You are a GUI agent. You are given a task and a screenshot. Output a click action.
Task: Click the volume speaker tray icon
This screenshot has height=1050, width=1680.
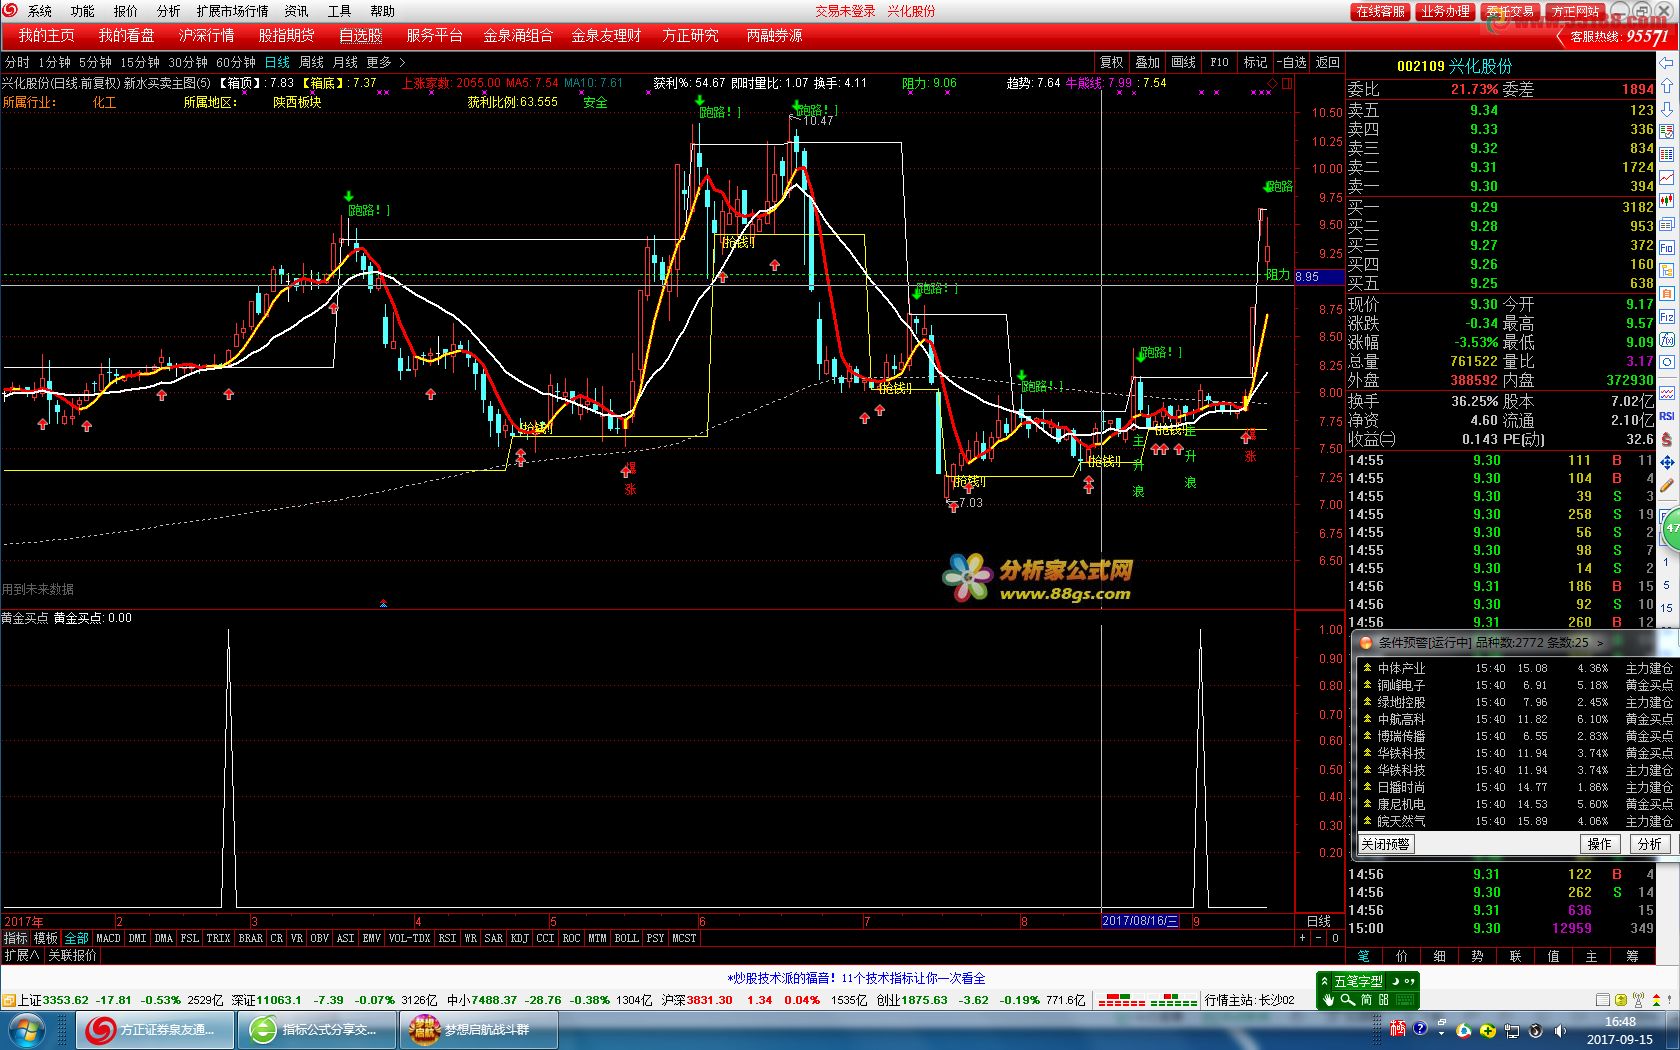coord(1558,1029)
